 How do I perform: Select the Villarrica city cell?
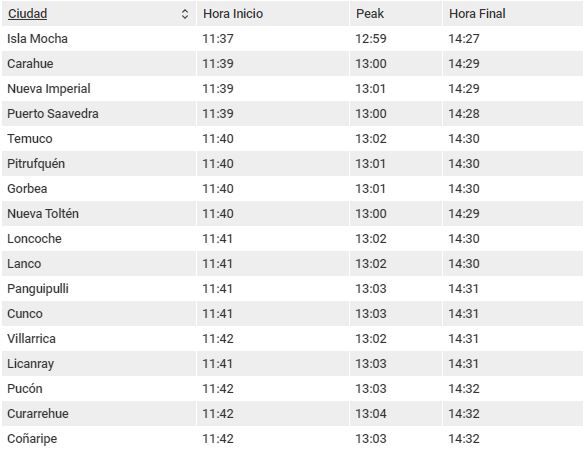(99, 339)
